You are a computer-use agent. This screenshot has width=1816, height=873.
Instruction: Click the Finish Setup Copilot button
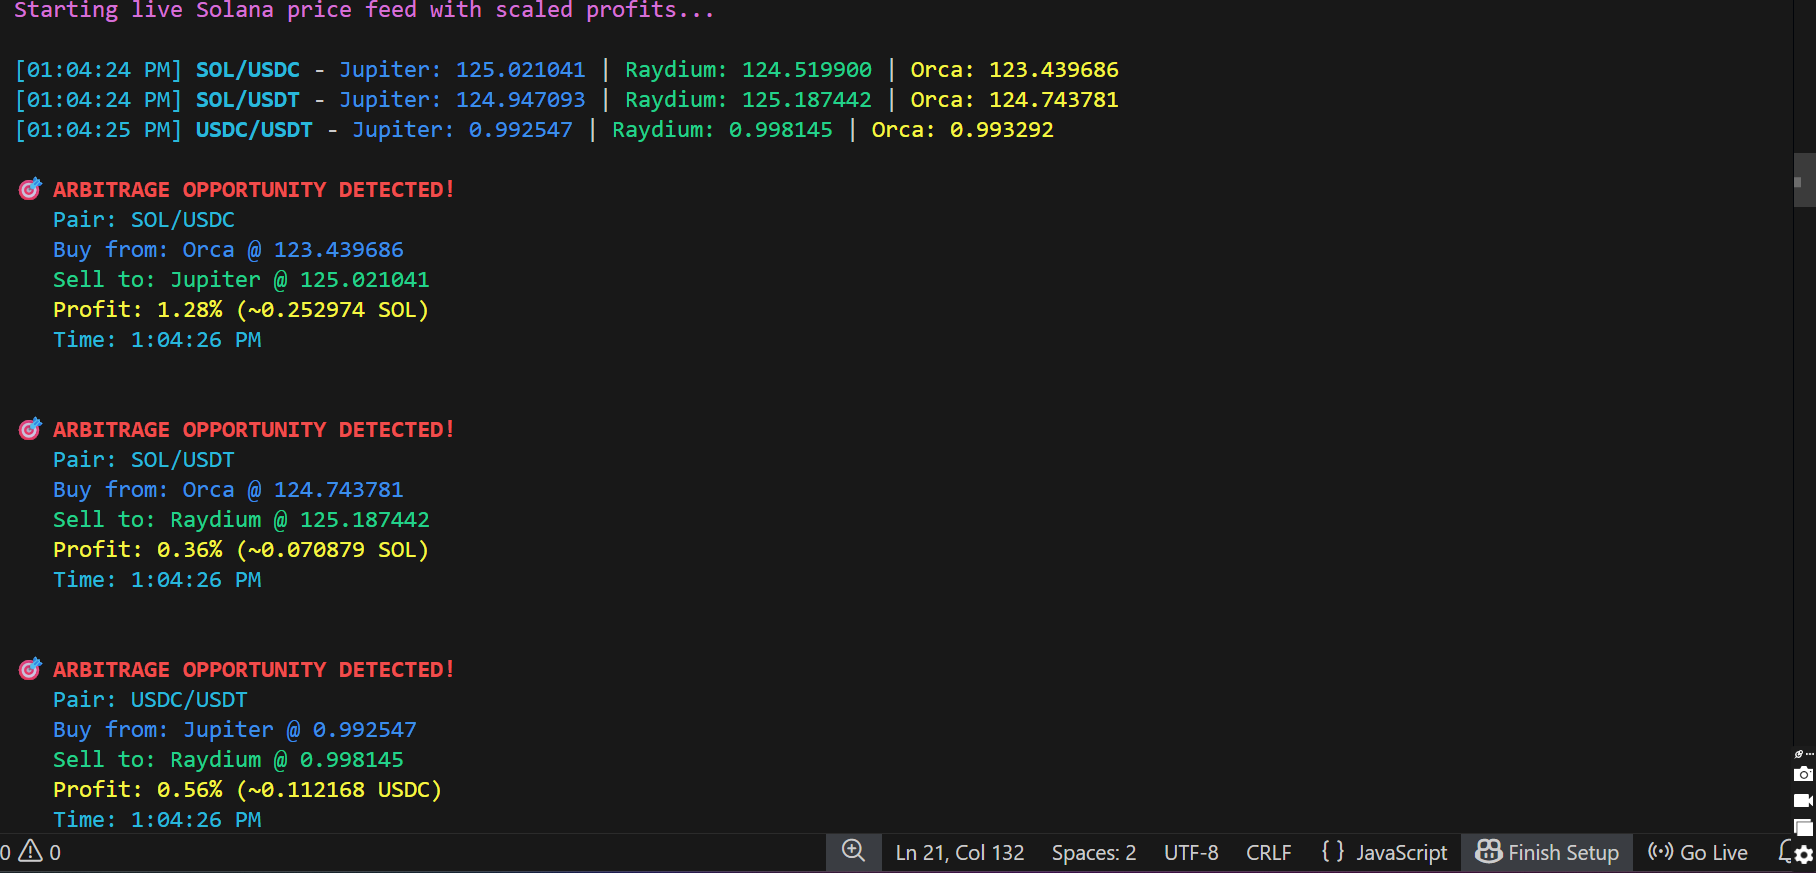pyautogui.click(x=1547, y=852)
